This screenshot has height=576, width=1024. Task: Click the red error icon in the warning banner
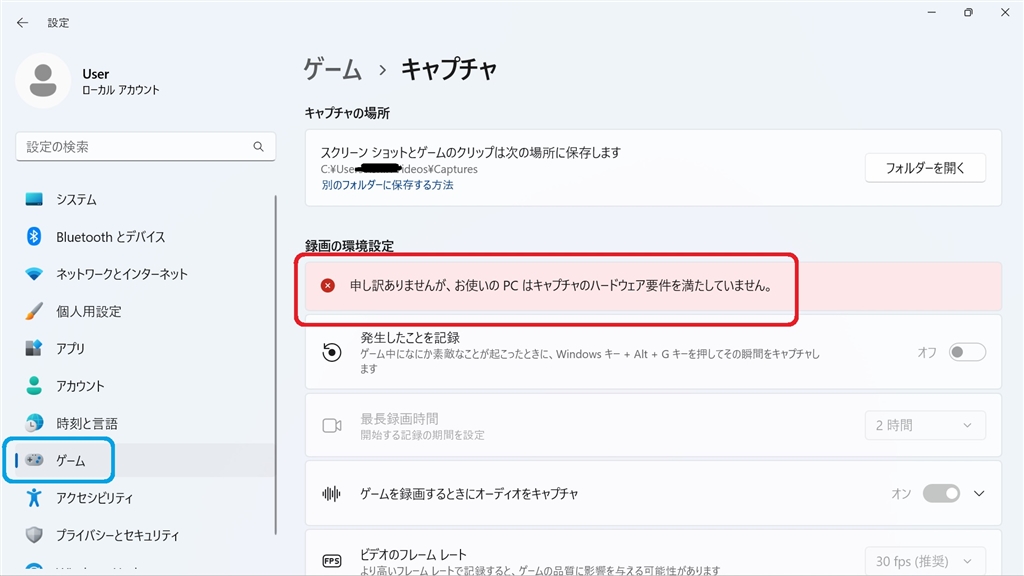click(x=328, y=285)
